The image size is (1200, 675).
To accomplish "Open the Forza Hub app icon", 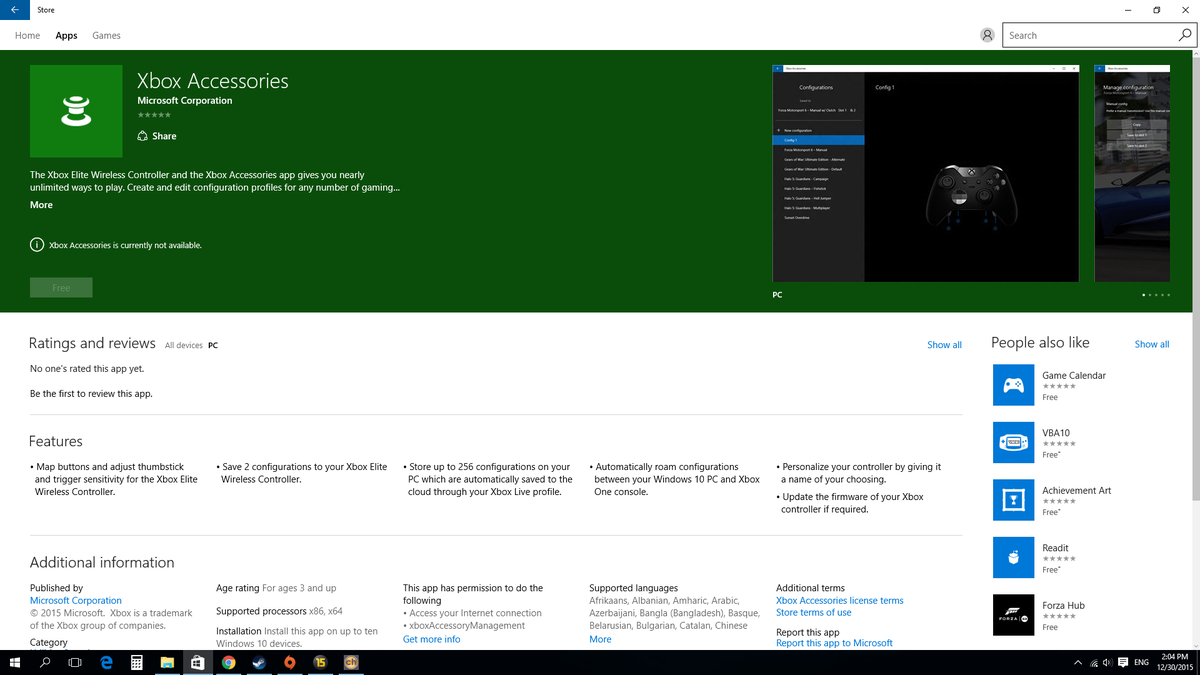I will pos(1013,615).
